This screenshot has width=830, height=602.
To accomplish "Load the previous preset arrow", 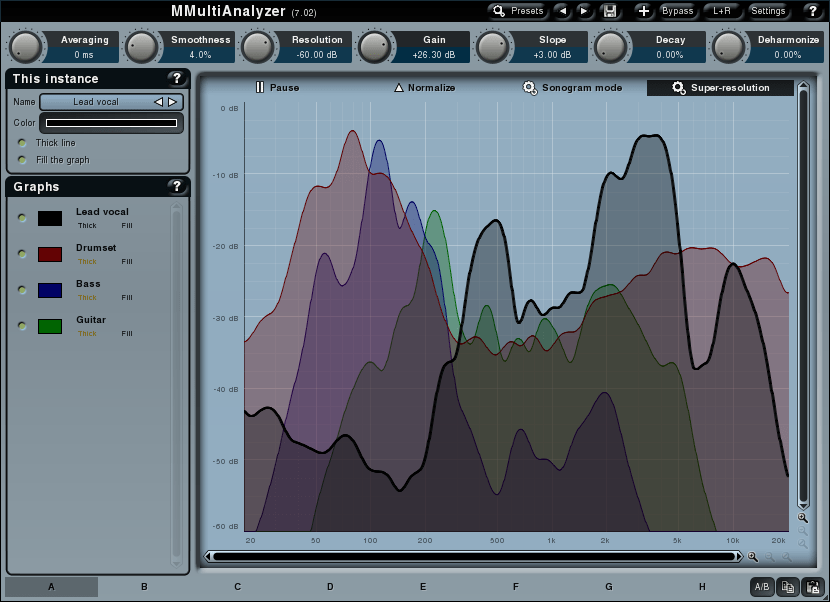I will 563,11.
